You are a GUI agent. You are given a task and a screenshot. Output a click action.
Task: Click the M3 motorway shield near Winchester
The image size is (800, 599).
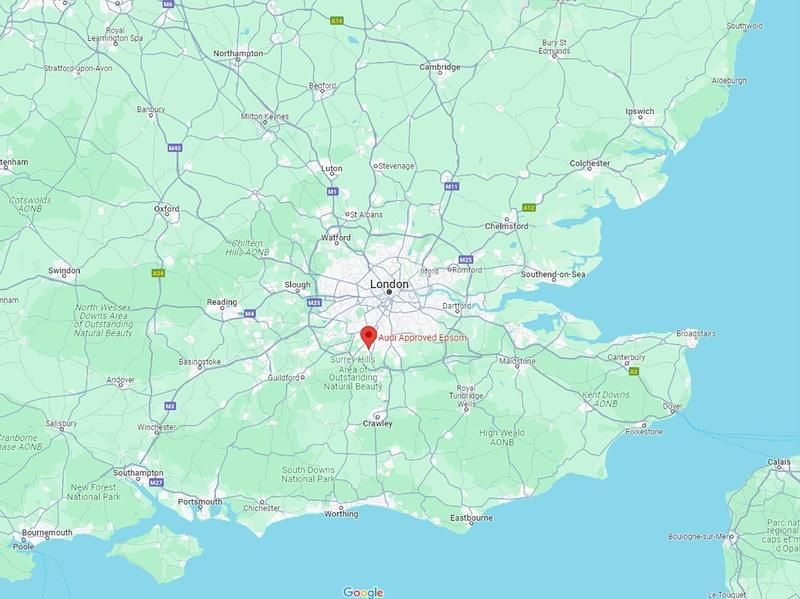tap(170, 406)
